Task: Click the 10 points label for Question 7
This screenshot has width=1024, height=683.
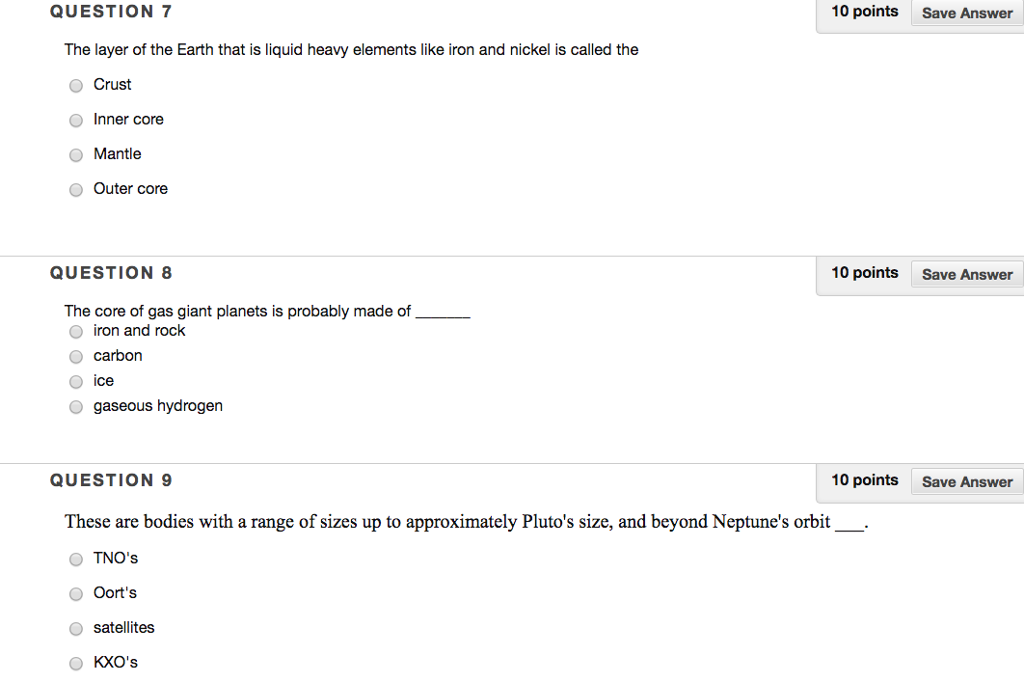Action: [864, 12]
